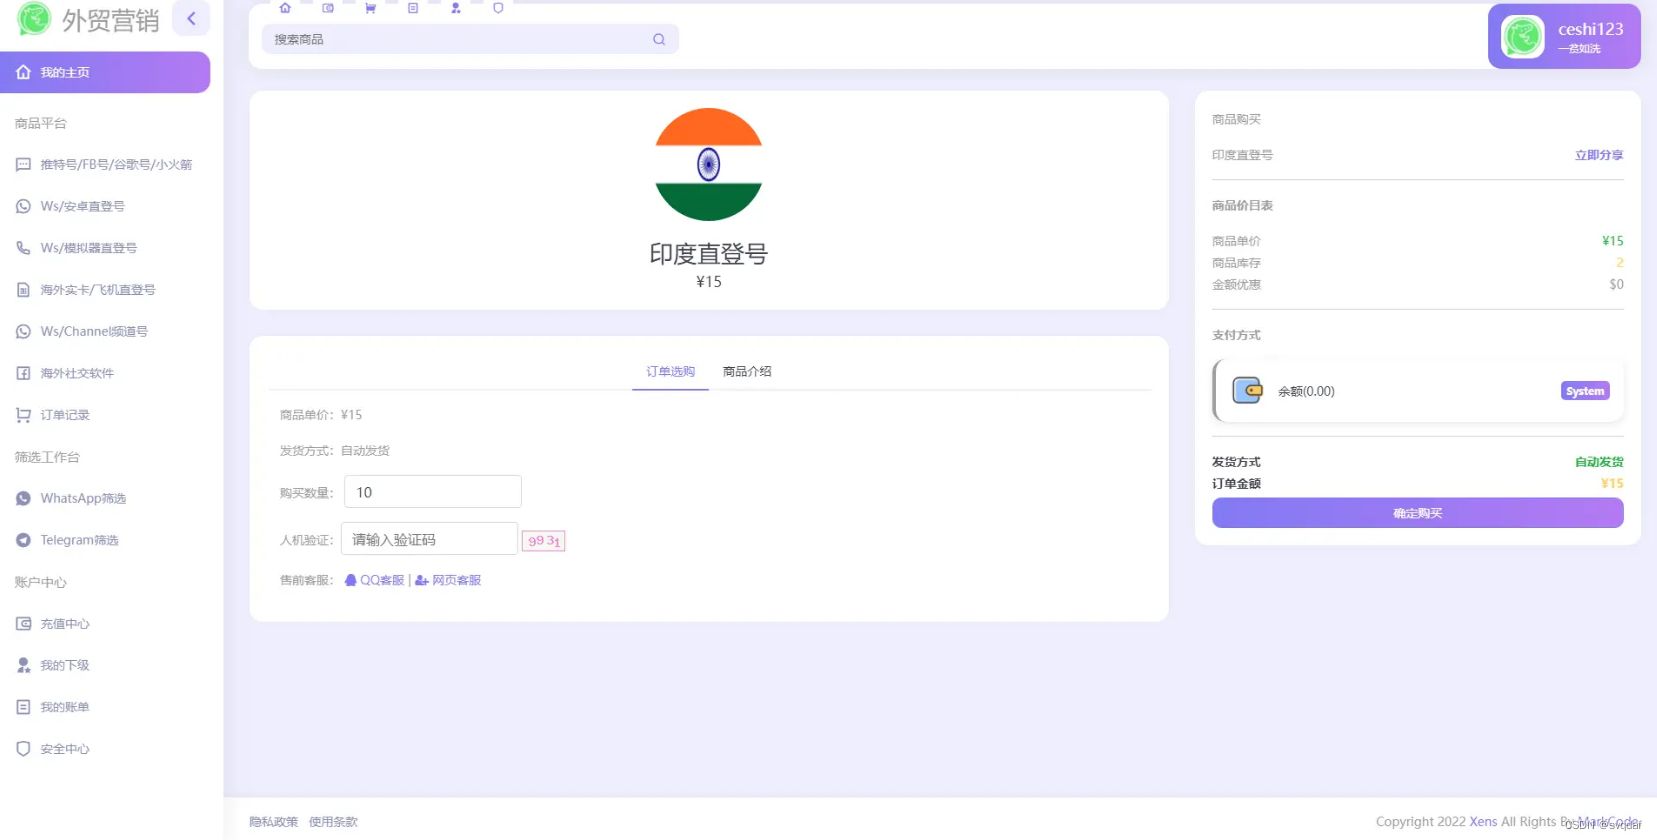Click the 自动发货 delivery method value
Viewport: 1657px width, 840px height.
(x=1599, y=462)
